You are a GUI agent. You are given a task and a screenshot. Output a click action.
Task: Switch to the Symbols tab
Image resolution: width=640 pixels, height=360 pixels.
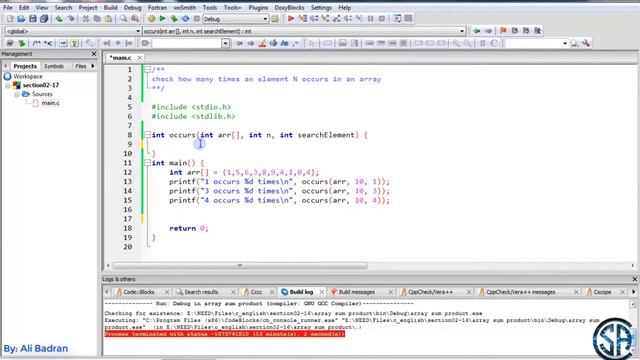coord(53,66)
